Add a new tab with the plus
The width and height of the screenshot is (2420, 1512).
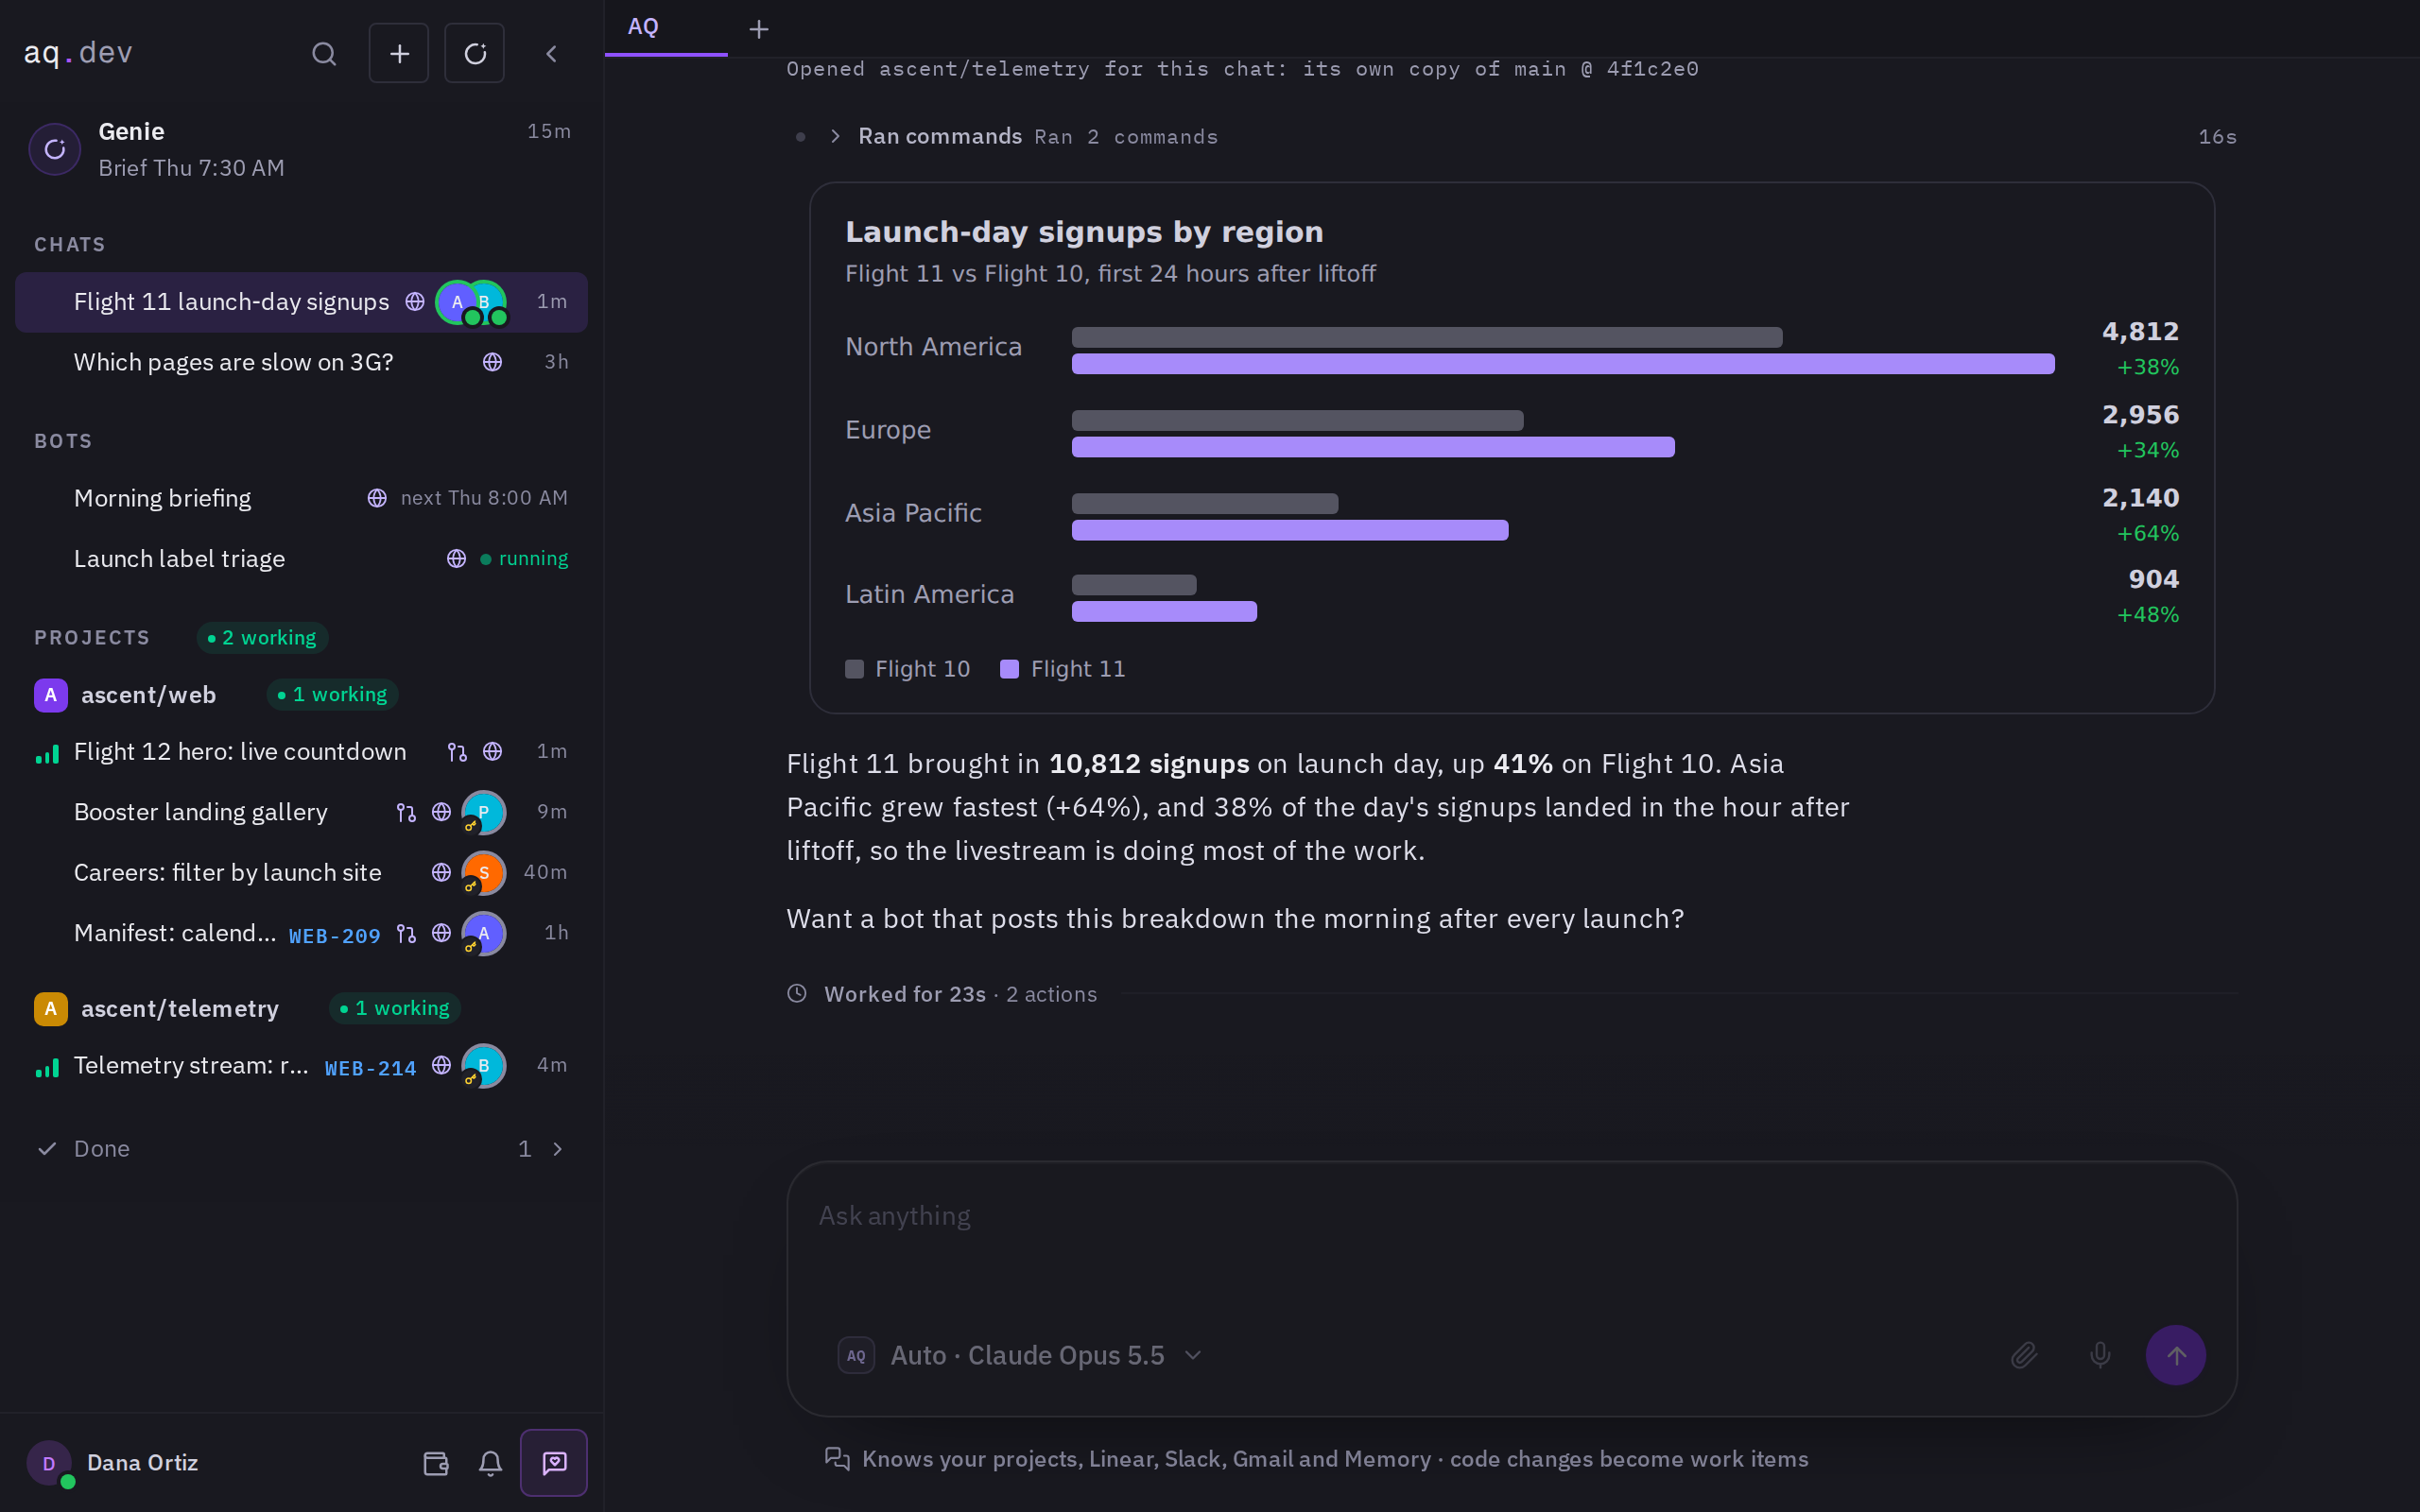(x=759, y=29)
